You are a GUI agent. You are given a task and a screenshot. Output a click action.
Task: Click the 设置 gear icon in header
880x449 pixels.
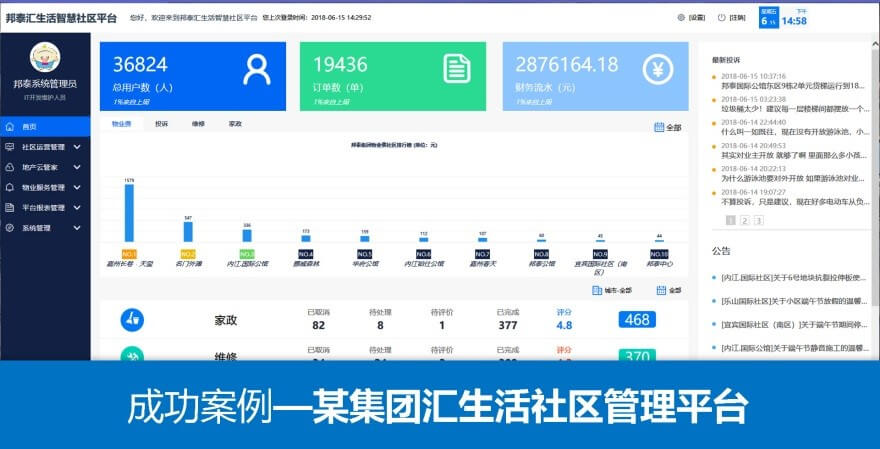coord(682,18)
